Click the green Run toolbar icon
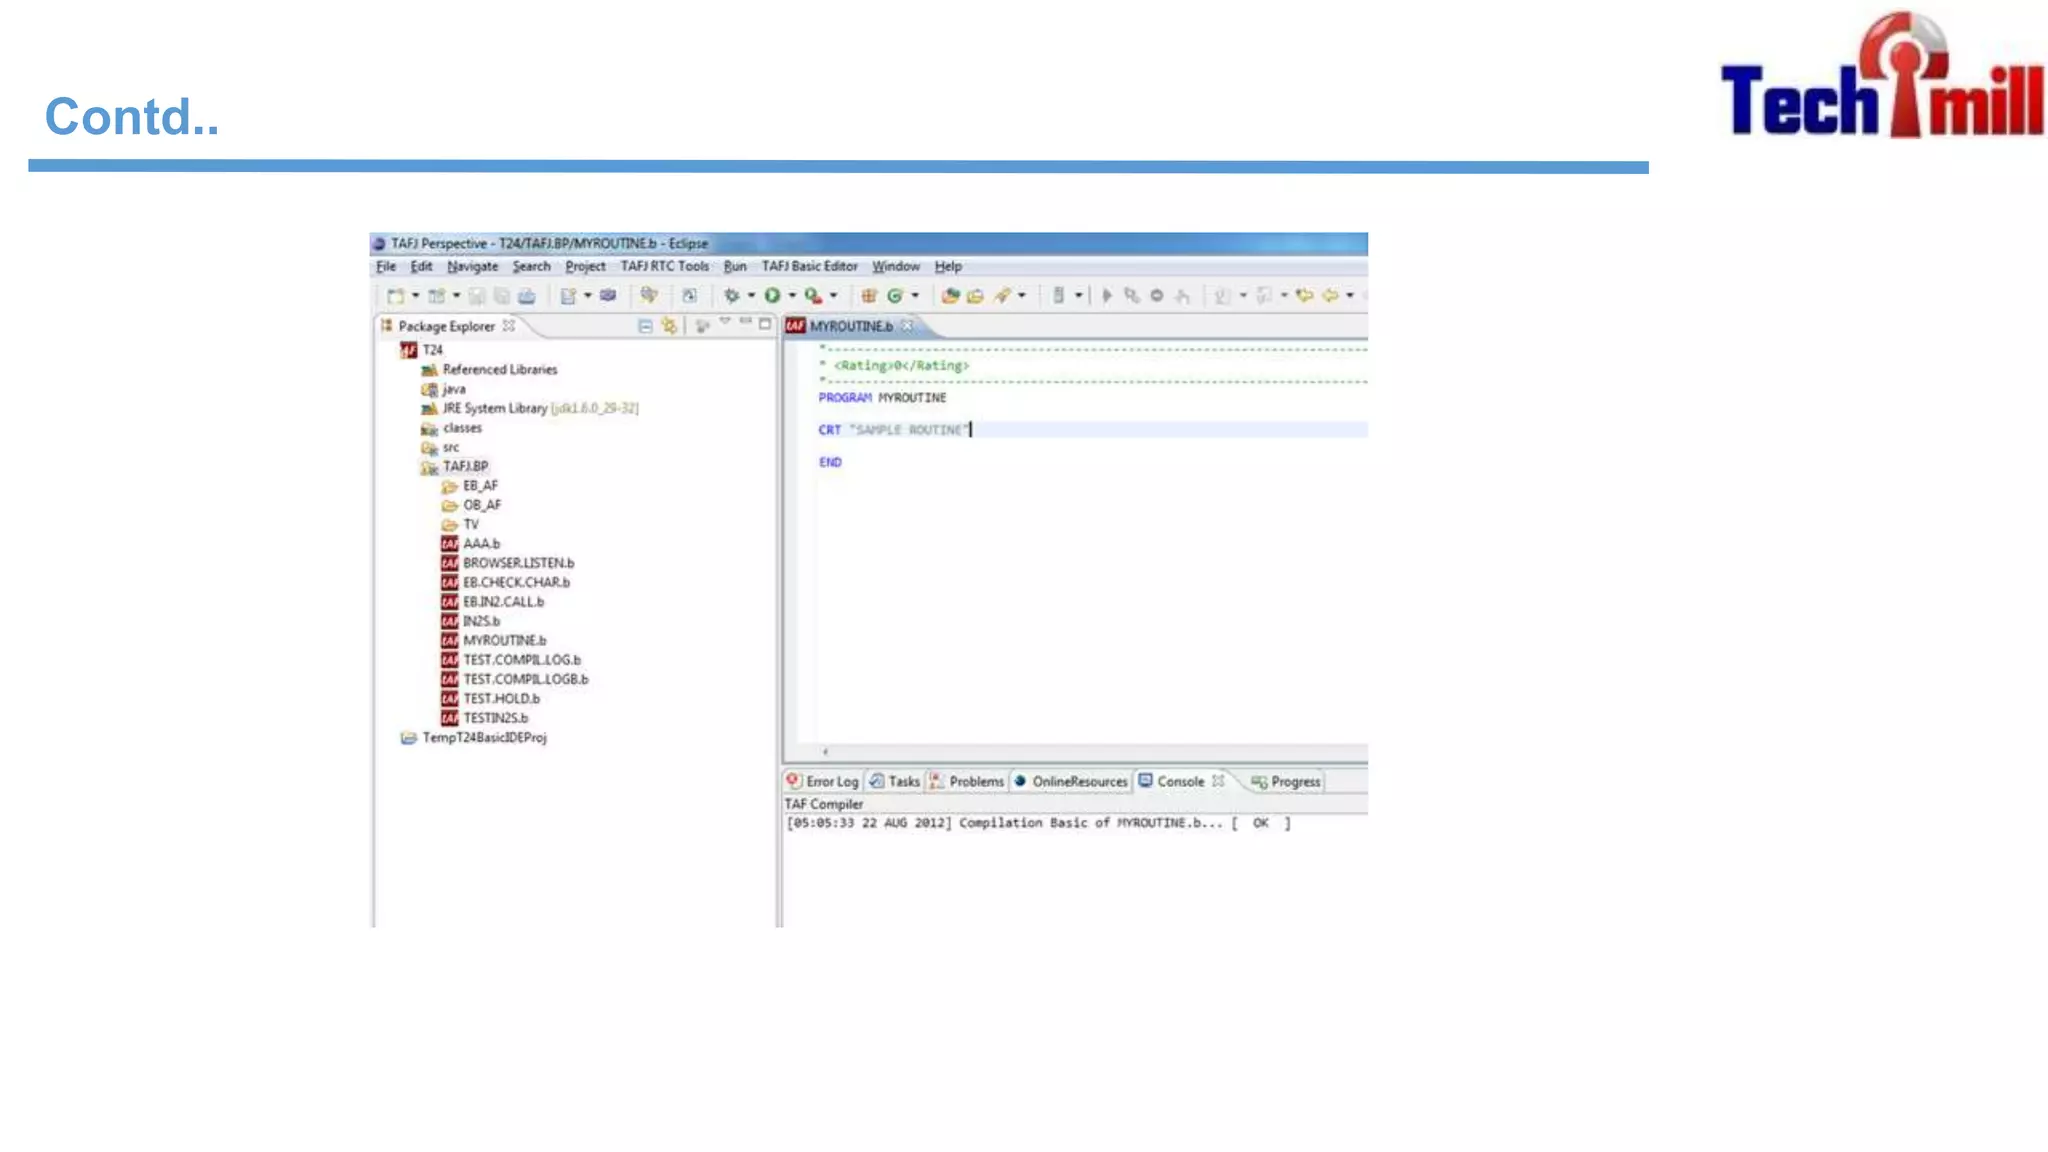2048x1152 pixels. [x=772, y=296]
